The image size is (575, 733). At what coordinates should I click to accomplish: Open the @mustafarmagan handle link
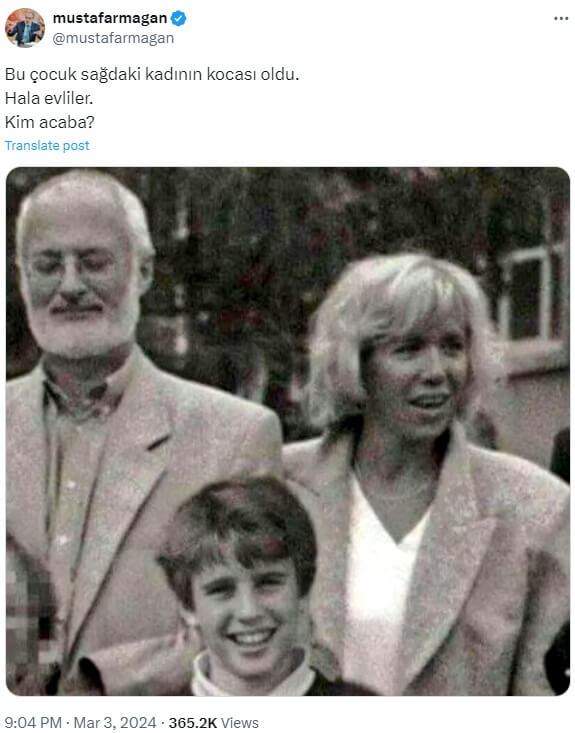coord(113,38)
